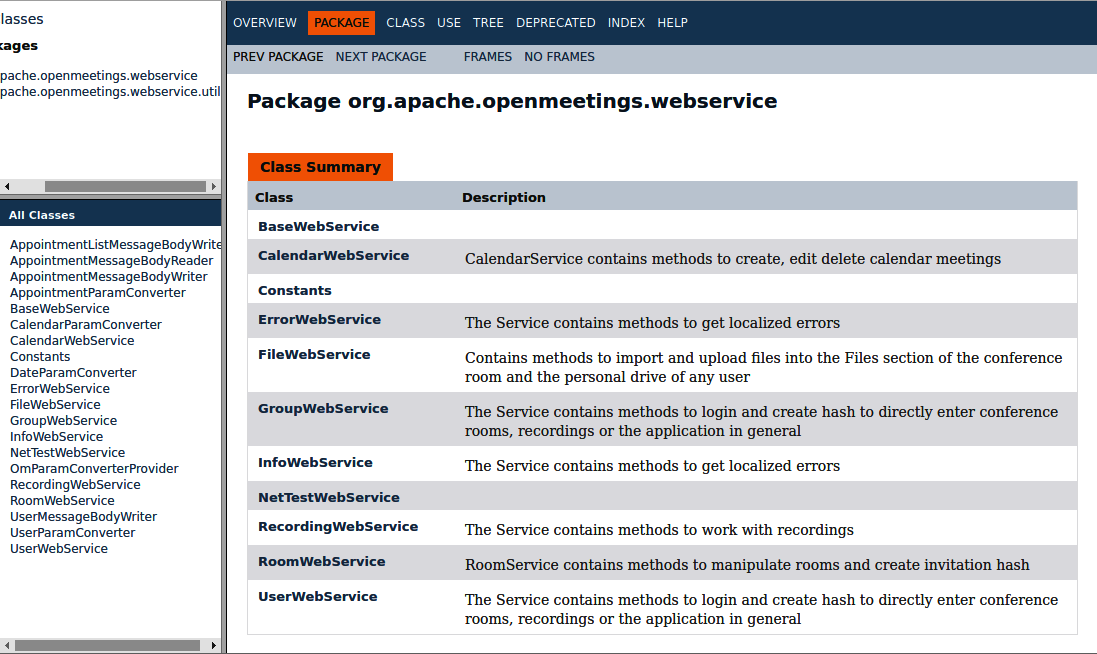Viewport: 1097px width, 654px height.
Task: Open the INDEX page
Action: (626, 22)
